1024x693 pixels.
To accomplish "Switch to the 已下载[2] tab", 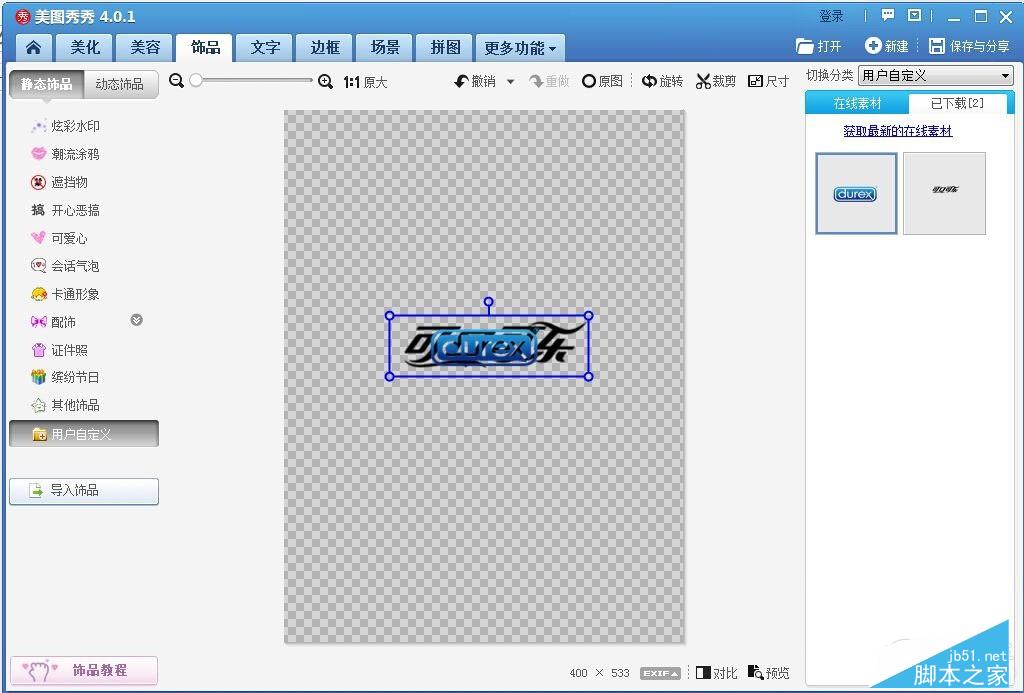I will [x=957, y=103].
